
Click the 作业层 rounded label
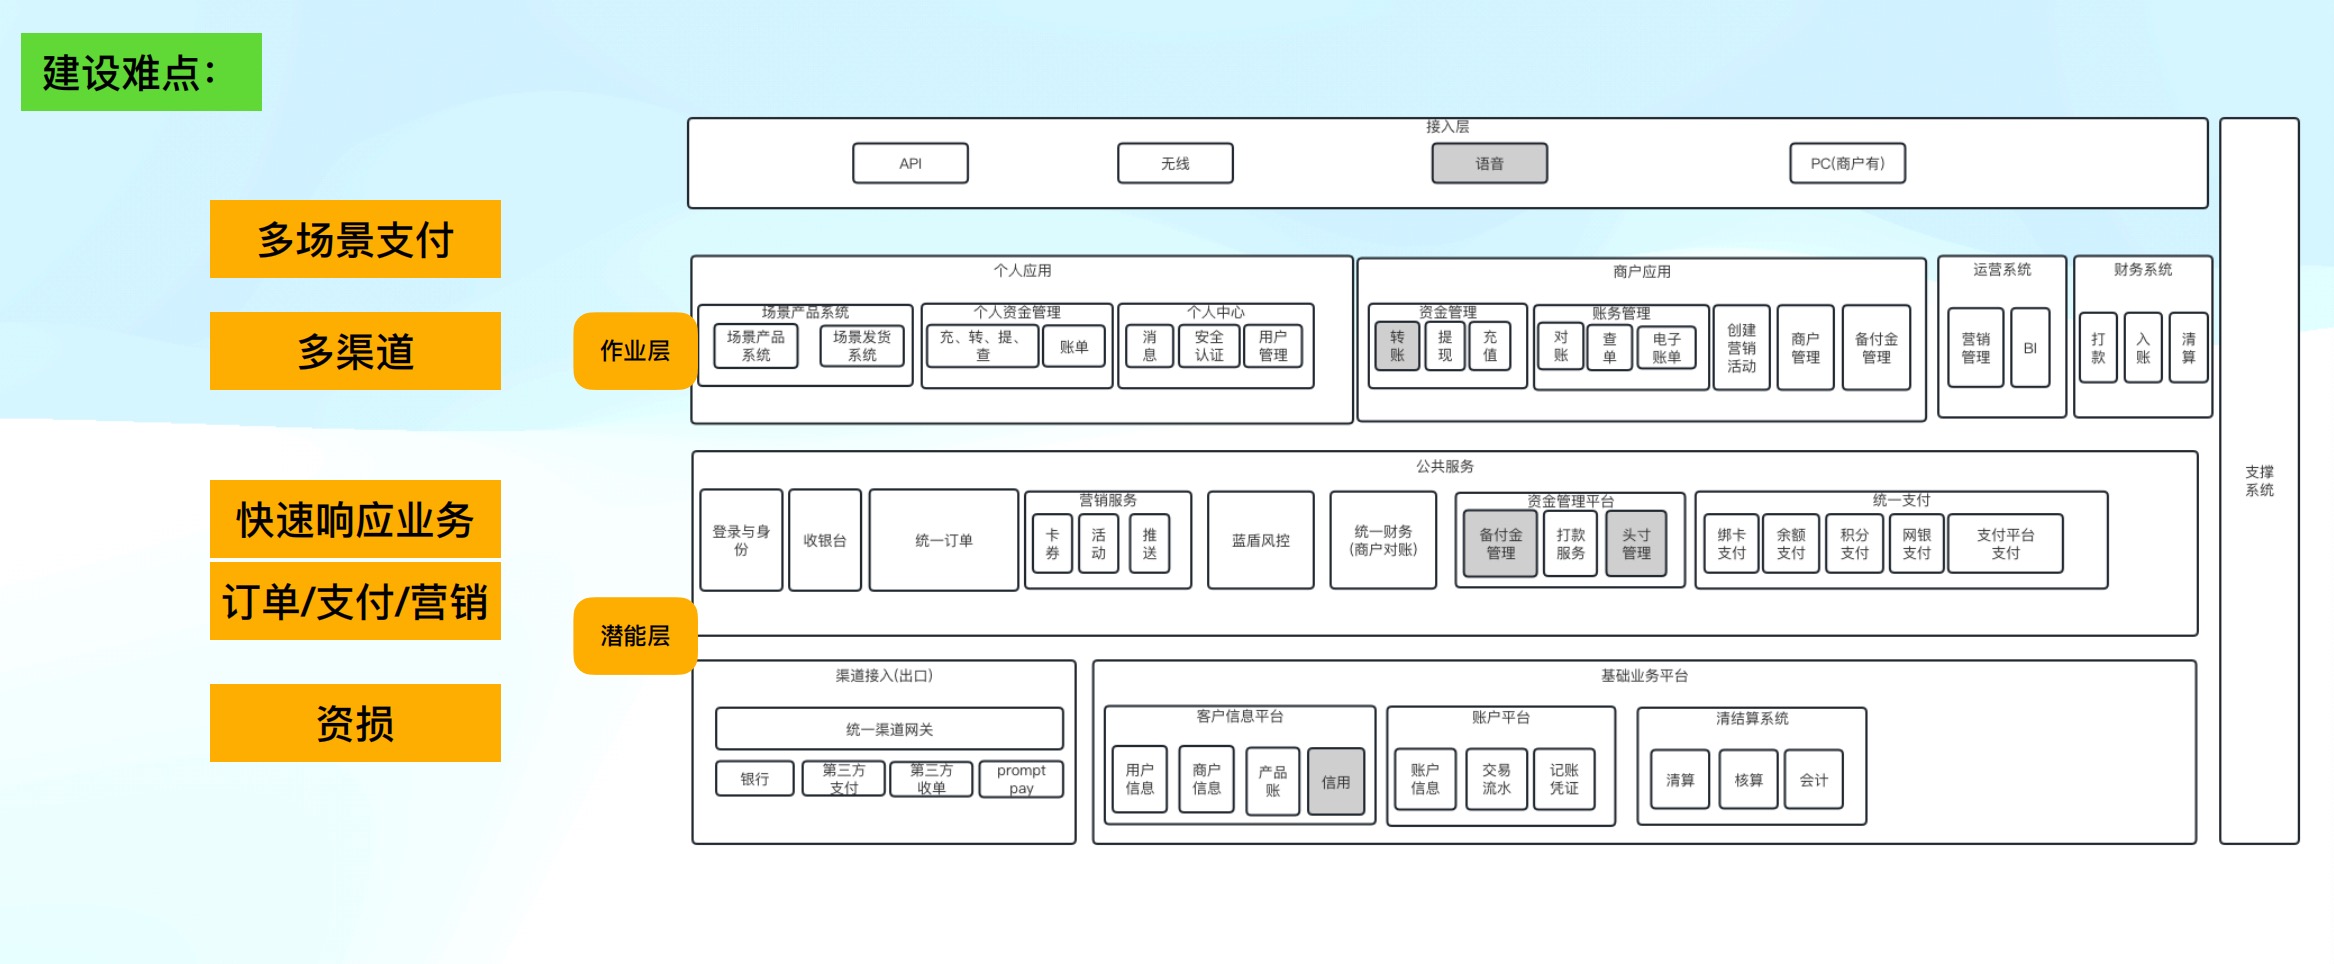[x=635, y=351]
